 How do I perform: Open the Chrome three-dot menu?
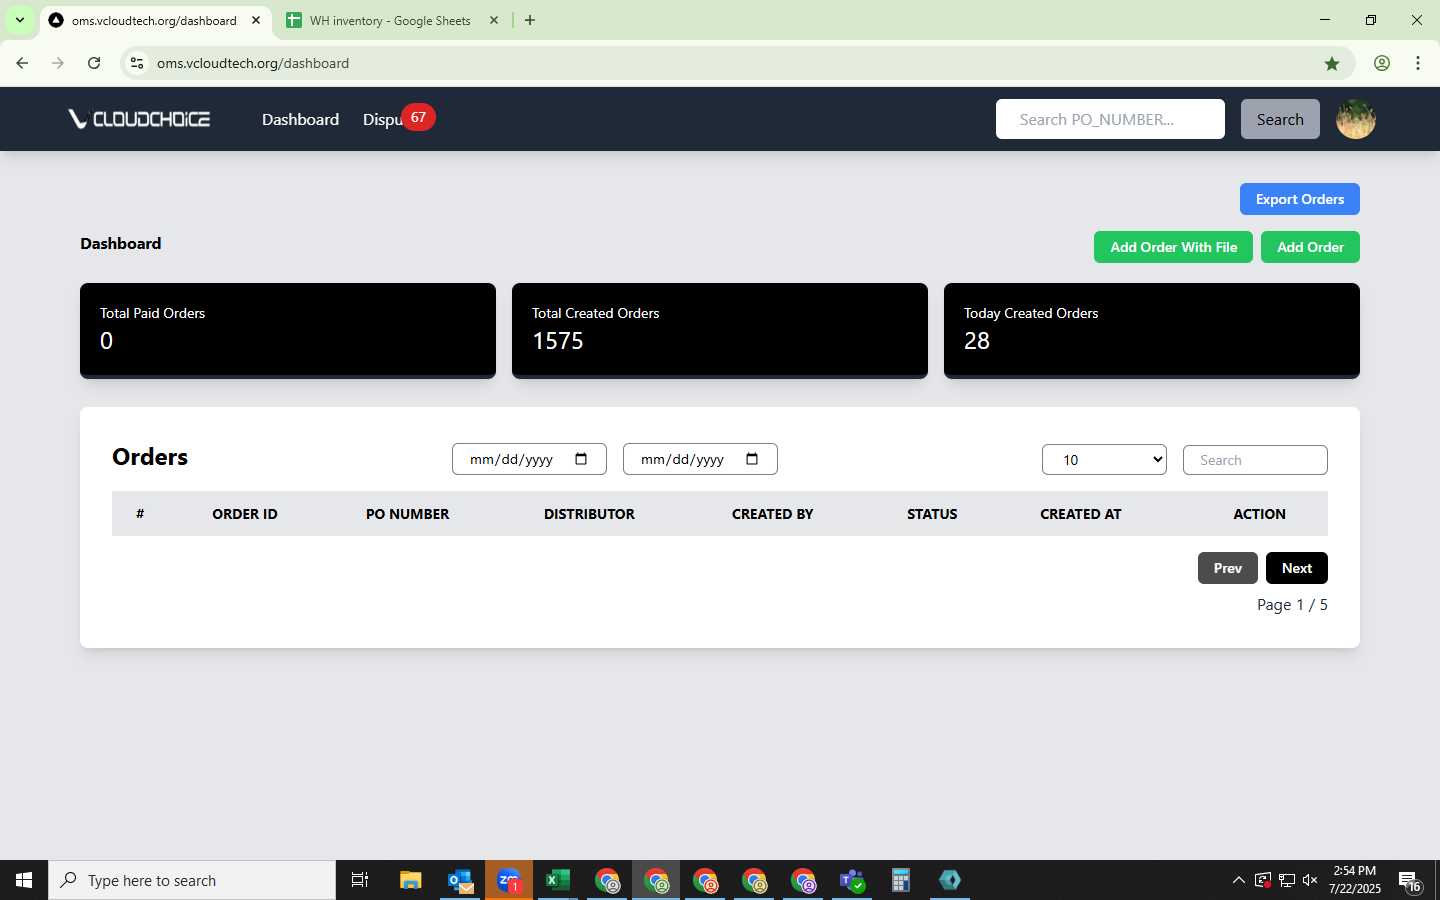click(x=1418, y=63)
